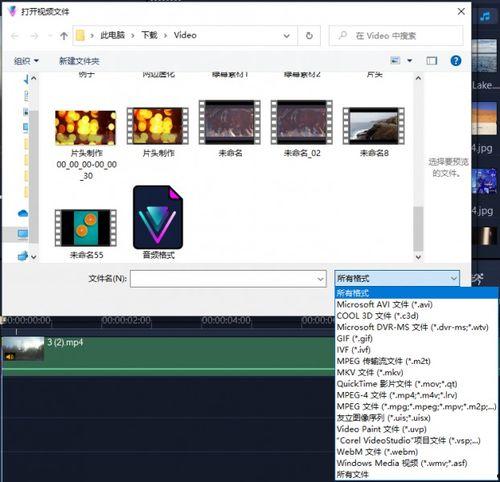Click the forward navigation arrow
500x482 pixels.
pos(34,35)
